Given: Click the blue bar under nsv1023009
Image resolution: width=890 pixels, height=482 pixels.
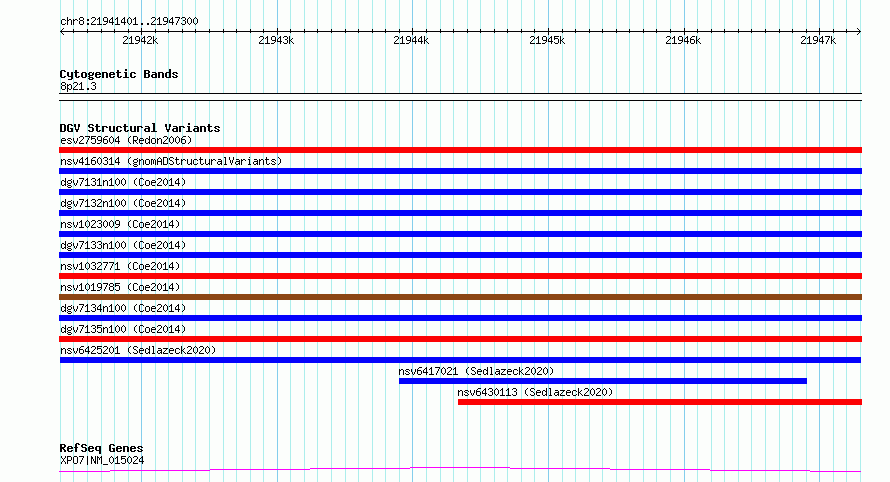Looking at the screenshot, I should [x=460, y=234].
